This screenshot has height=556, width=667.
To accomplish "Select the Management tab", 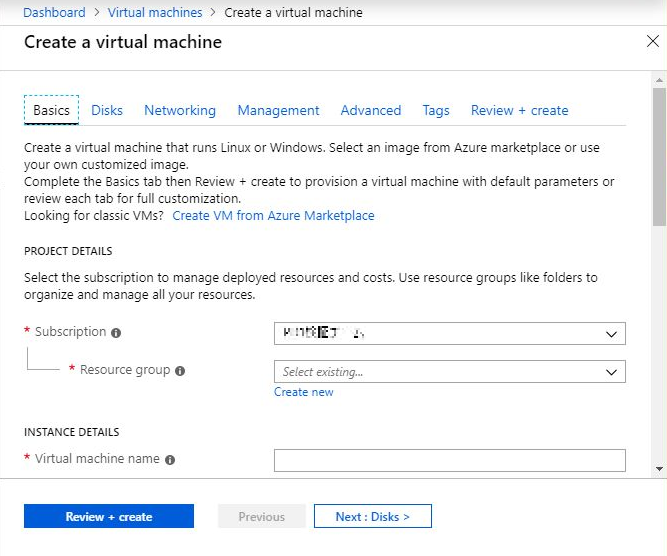I will [278, 111].
